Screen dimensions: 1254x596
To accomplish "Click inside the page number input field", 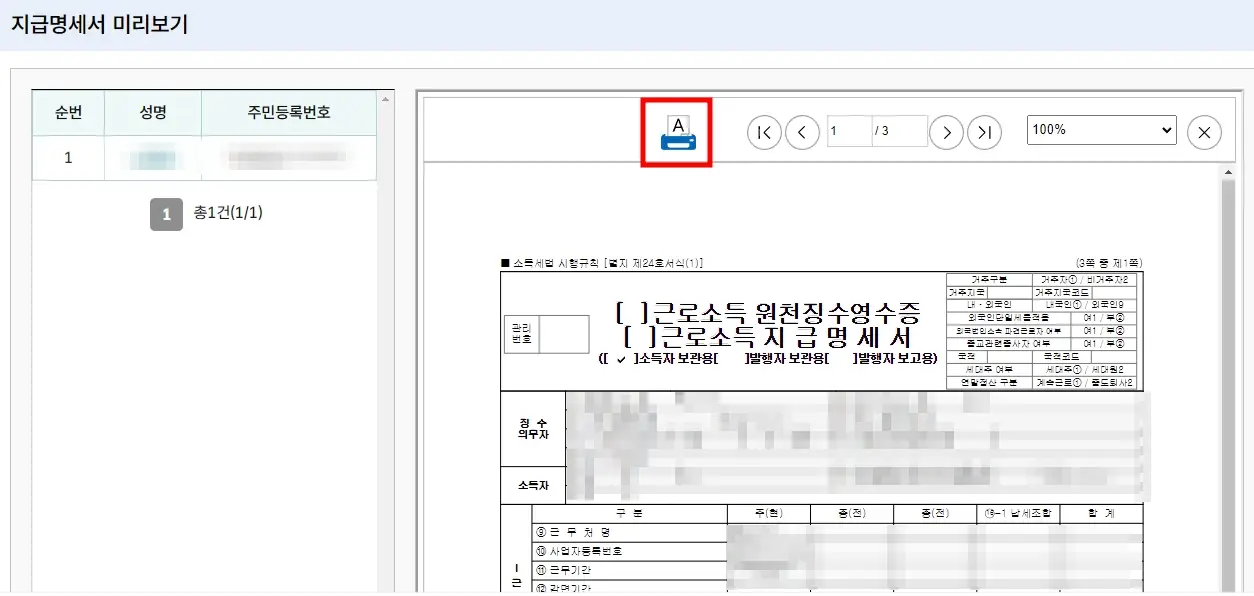I will click(x=849, y=131).
